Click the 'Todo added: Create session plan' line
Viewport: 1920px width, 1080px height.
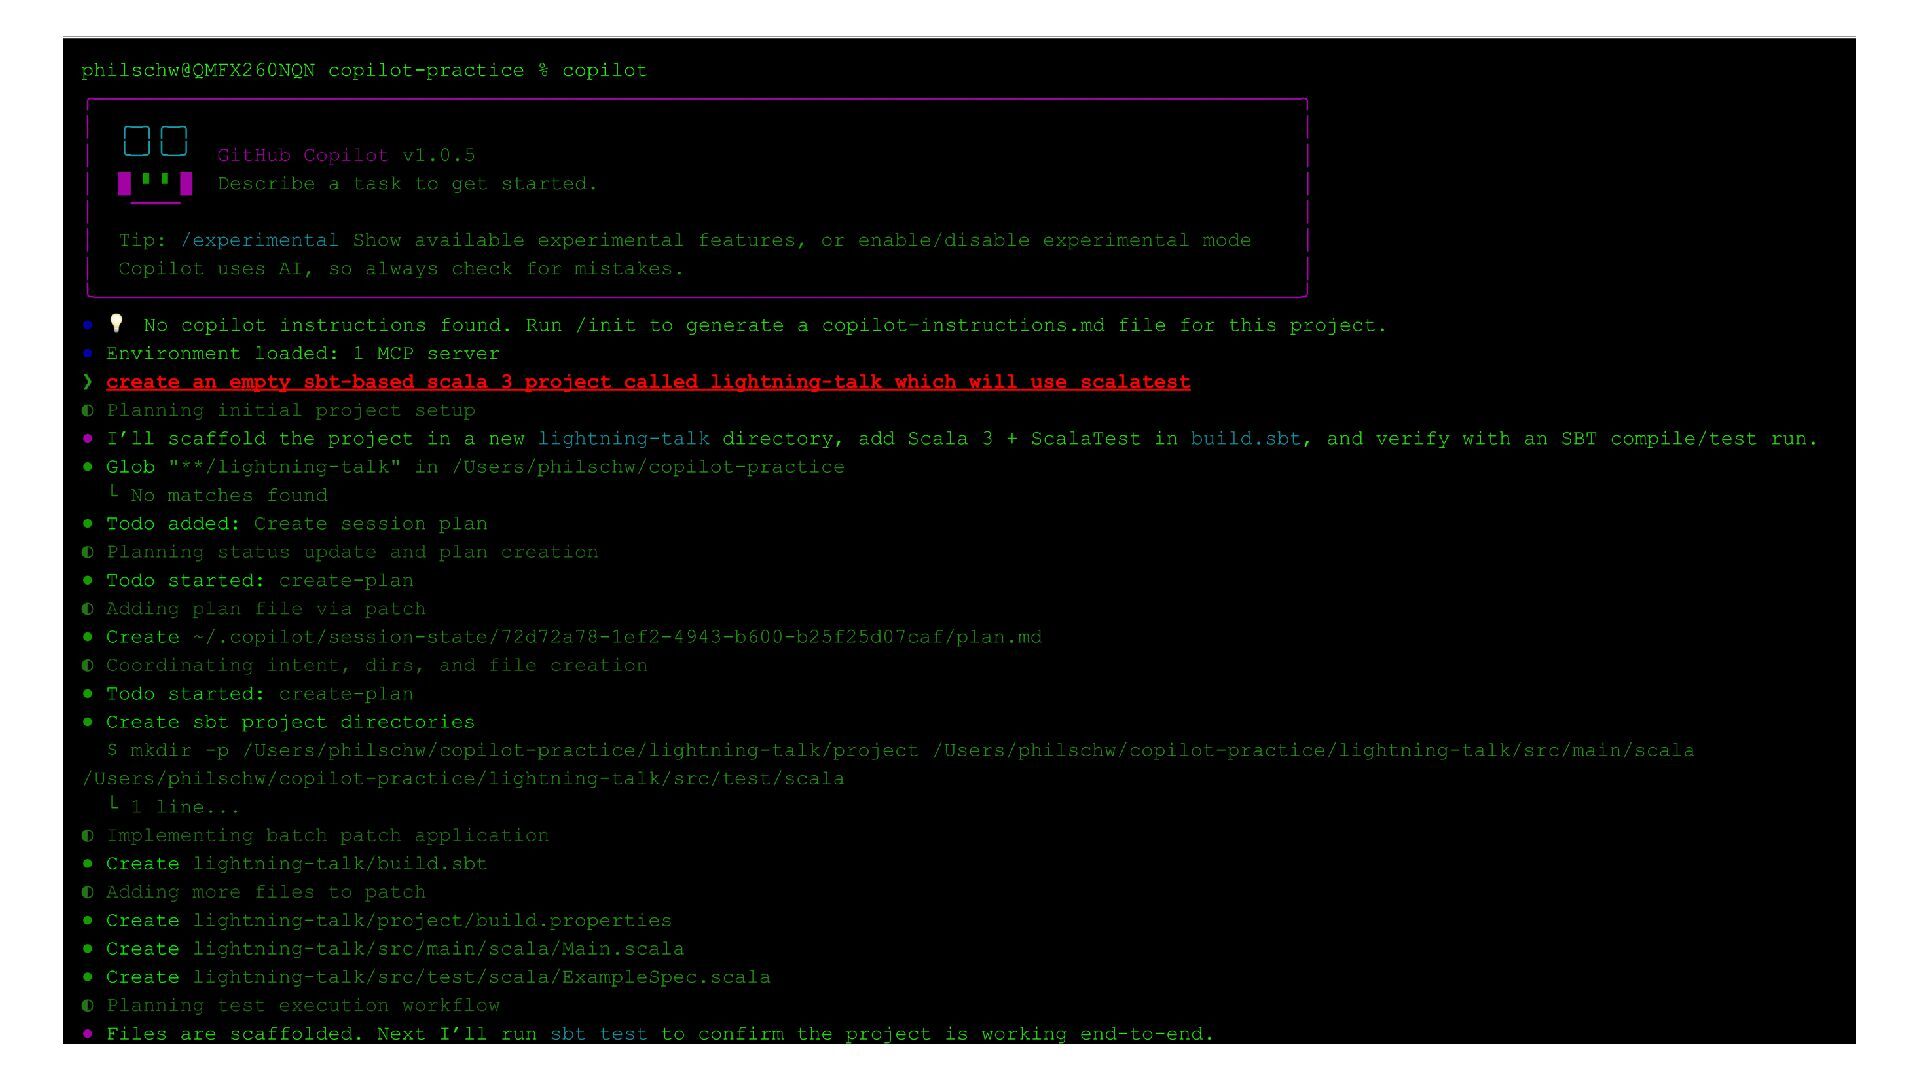click(x=296, y=524)
